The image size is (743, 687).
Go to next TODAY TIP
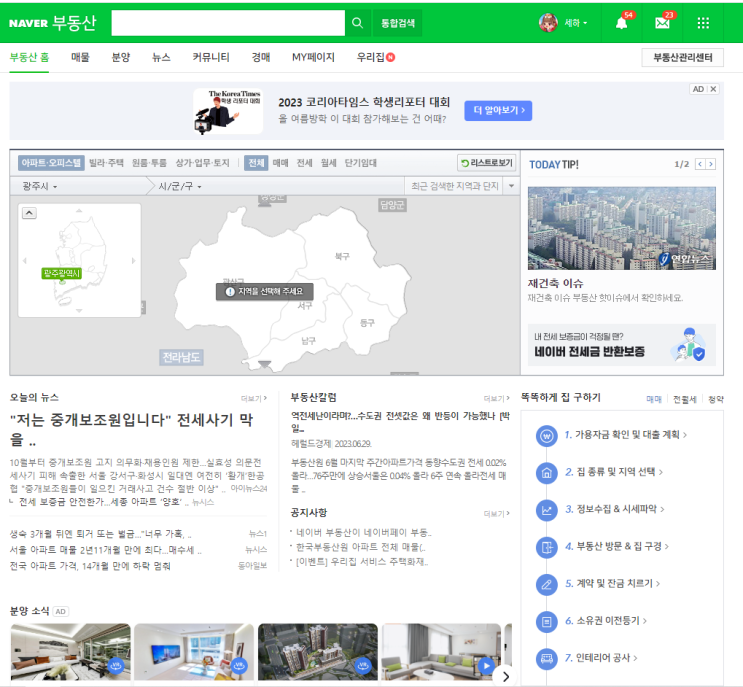710,164
